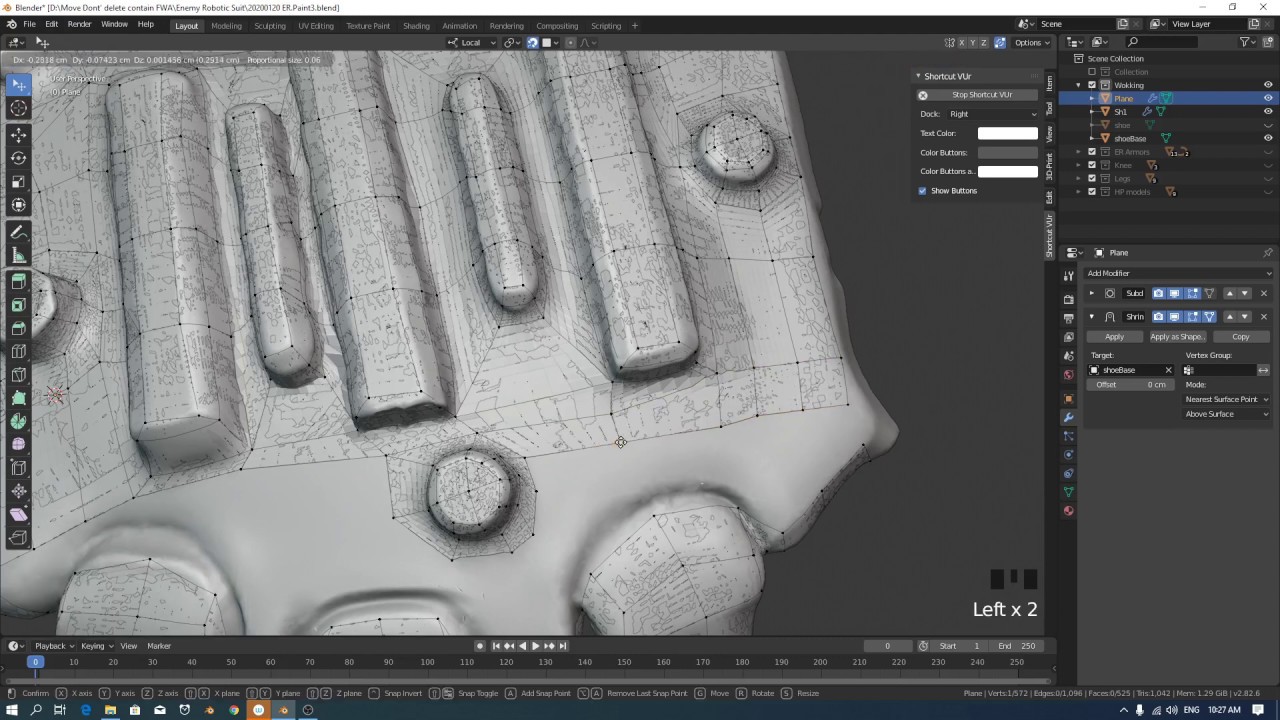Hide the Sh1 object via eye icon
Viewport: 1280px width, 720px height.
1268,112
